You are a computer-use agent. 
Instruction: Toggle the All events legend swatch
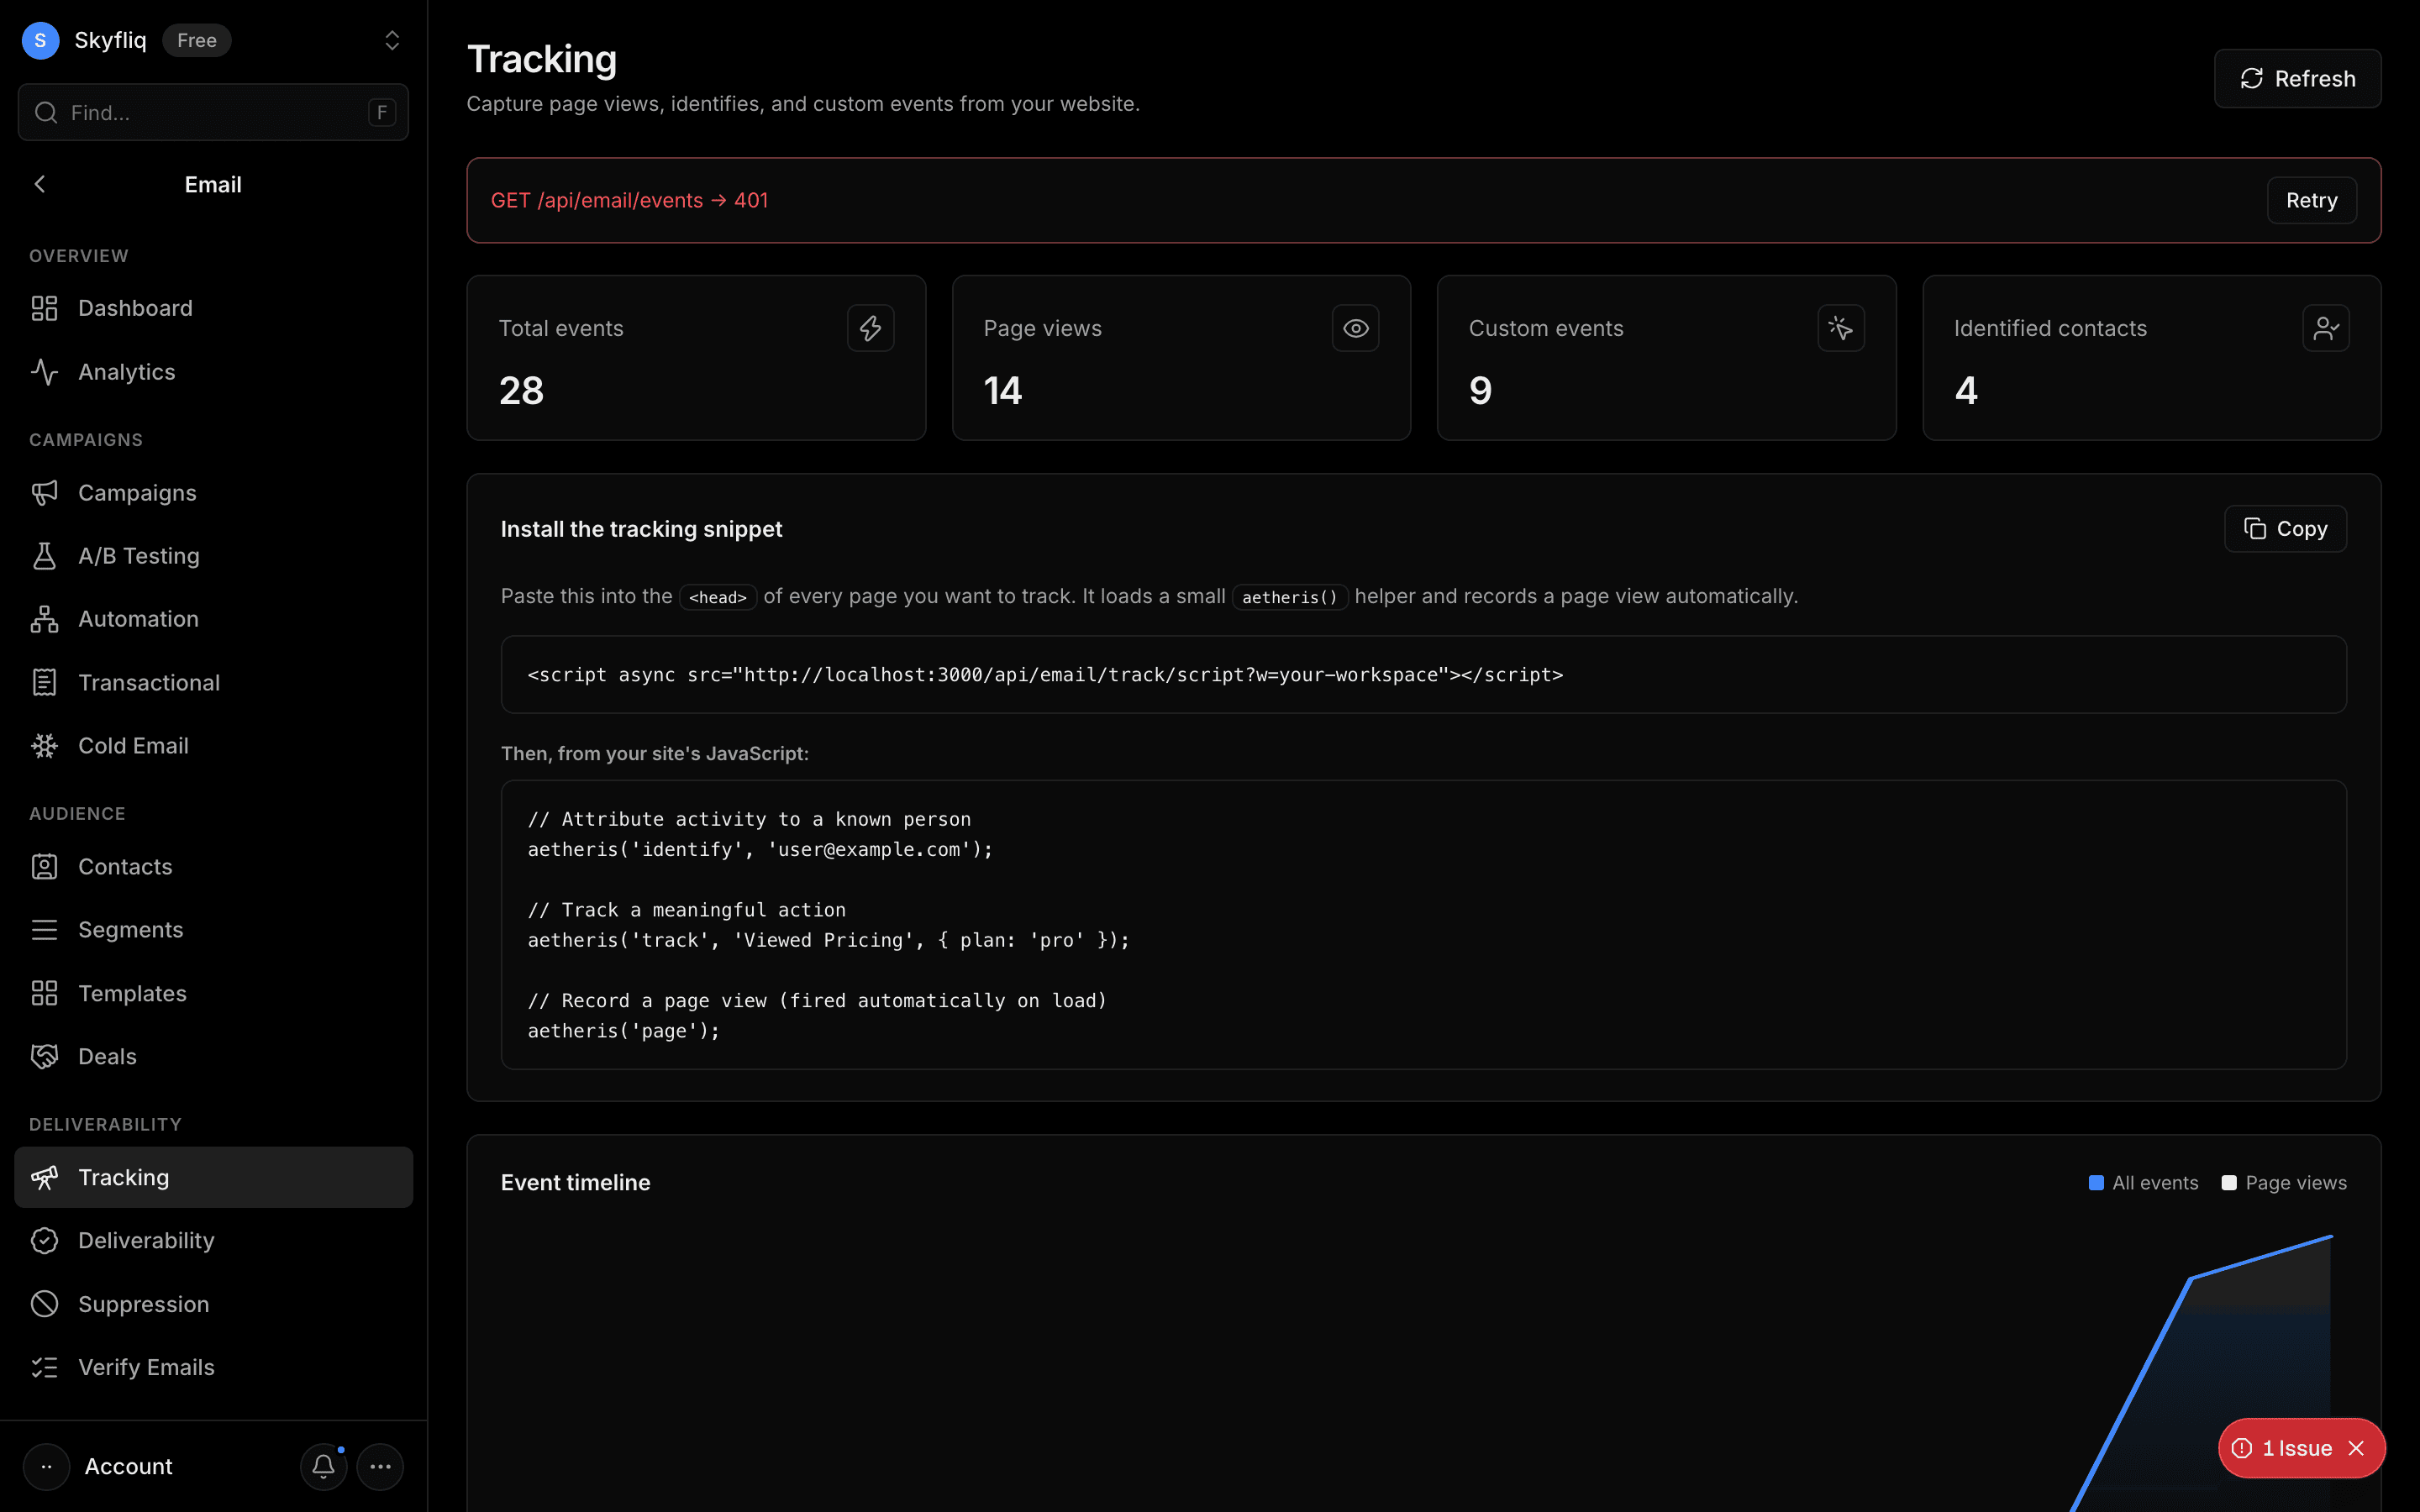[x=2096, y=1183]
